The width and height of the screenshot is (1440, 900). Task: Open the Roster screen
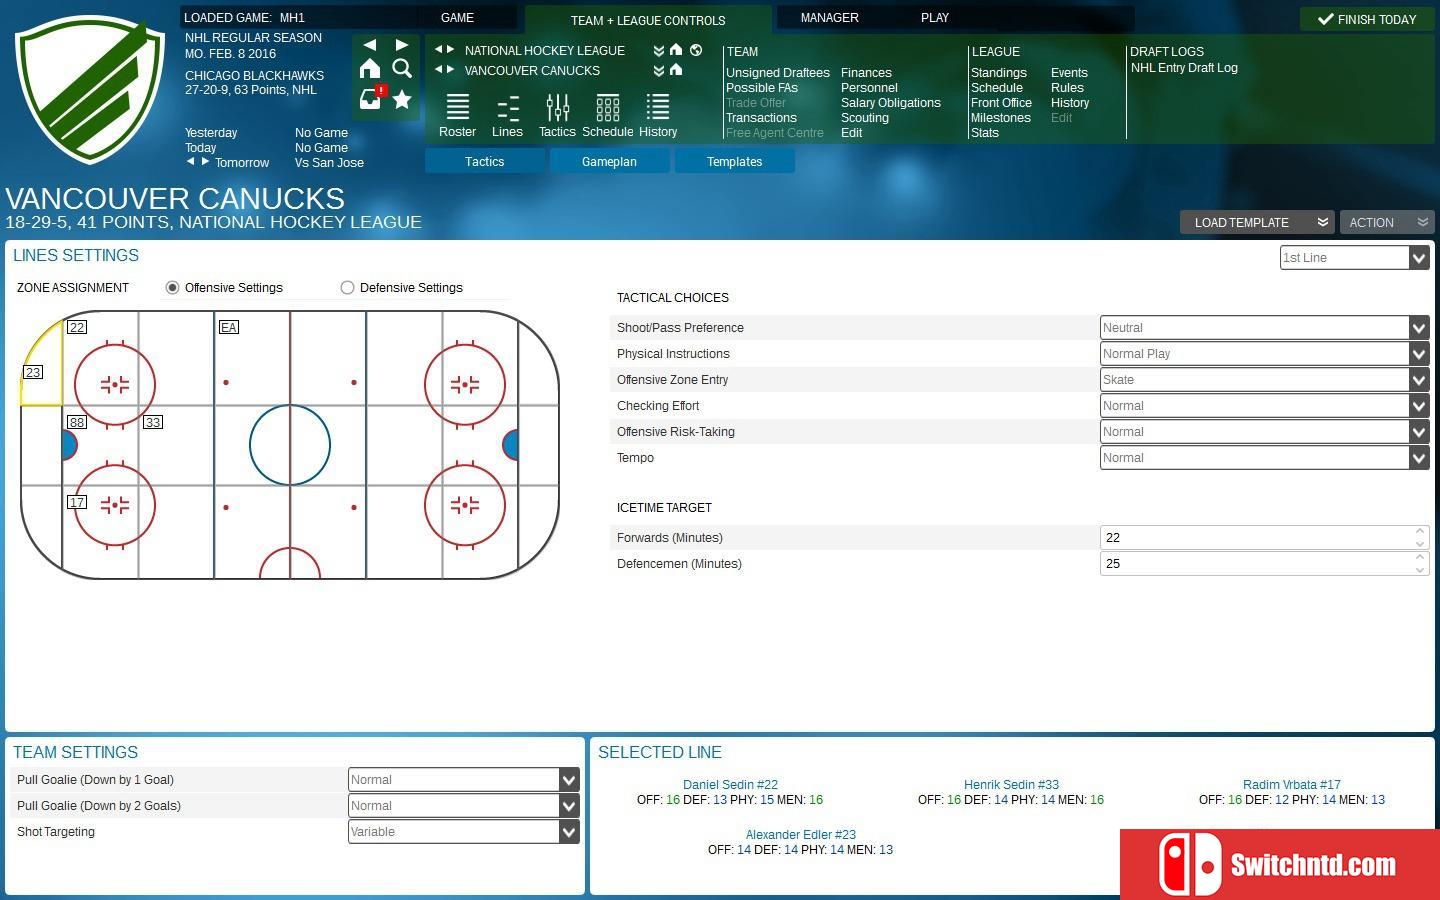click(457, 116)
